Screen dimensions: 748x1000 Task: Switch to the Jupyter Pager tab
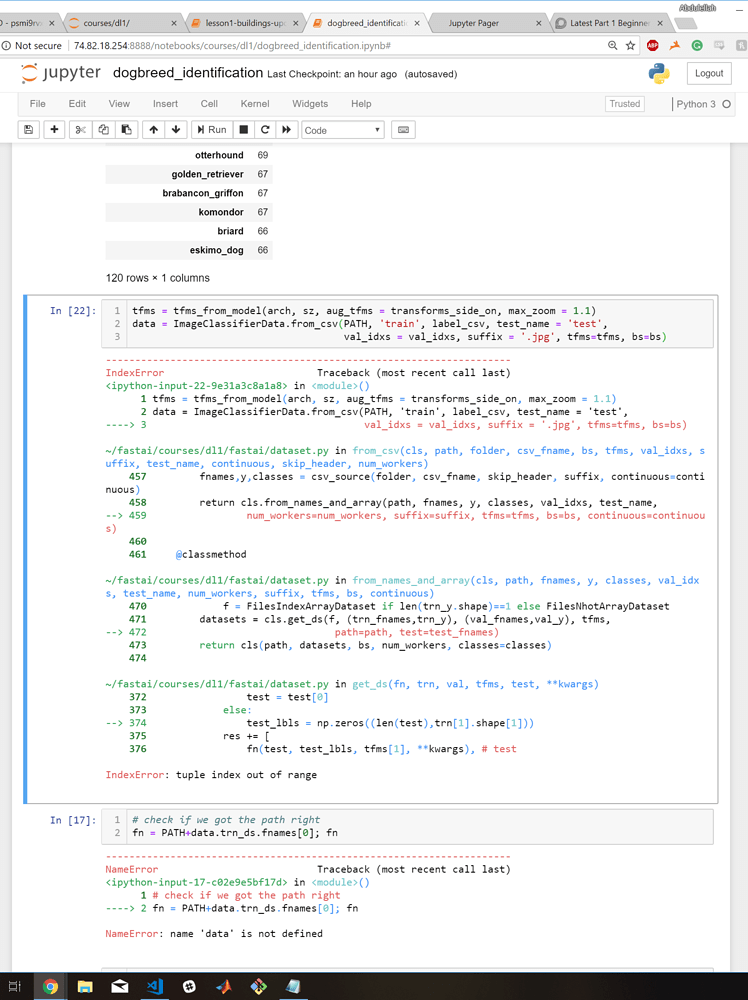(x=473, y=23)
